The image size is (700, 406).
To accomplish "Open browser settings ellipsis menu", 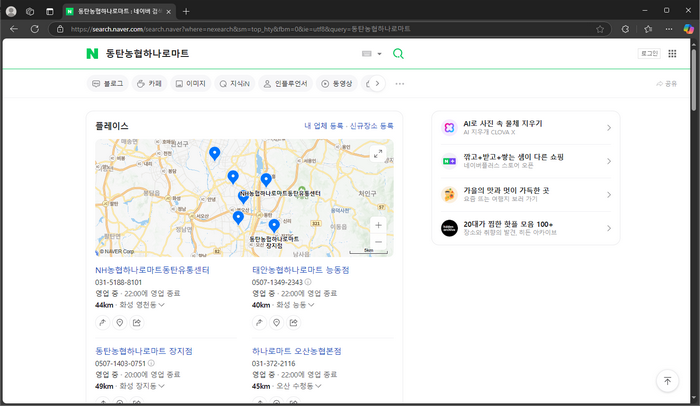I will [x=669, y=29].
